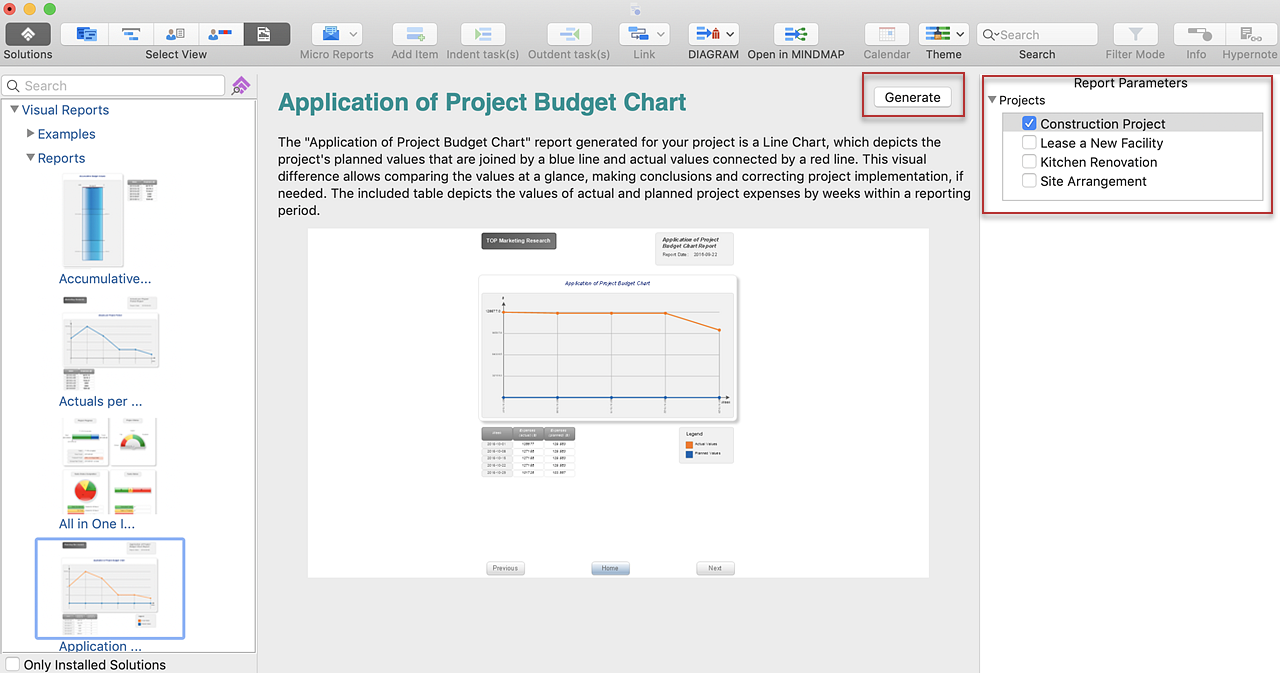This screenshot has width=1280, height=673.
Task: Collapse the Reports tree node
Action: [30, 158]
